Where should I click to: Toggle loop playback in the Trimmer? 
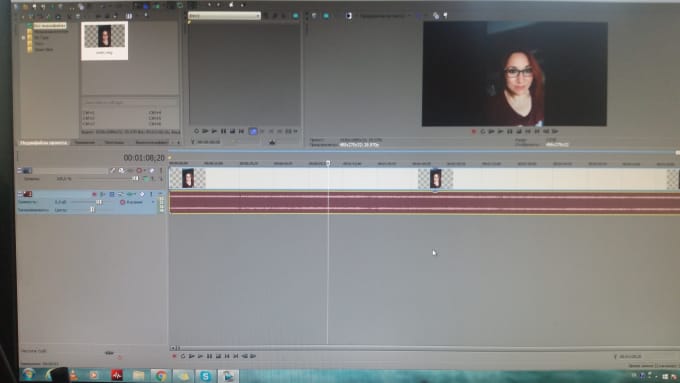196,131
